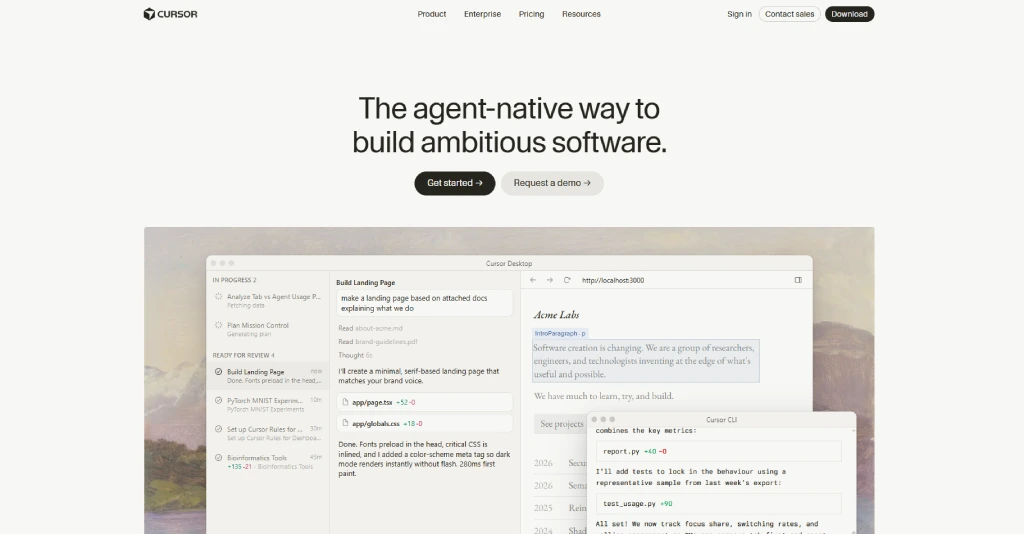The height and width of the screenshot is (534, 1024).
Task: Click the Request a demo button
Action: pos(552,183)
